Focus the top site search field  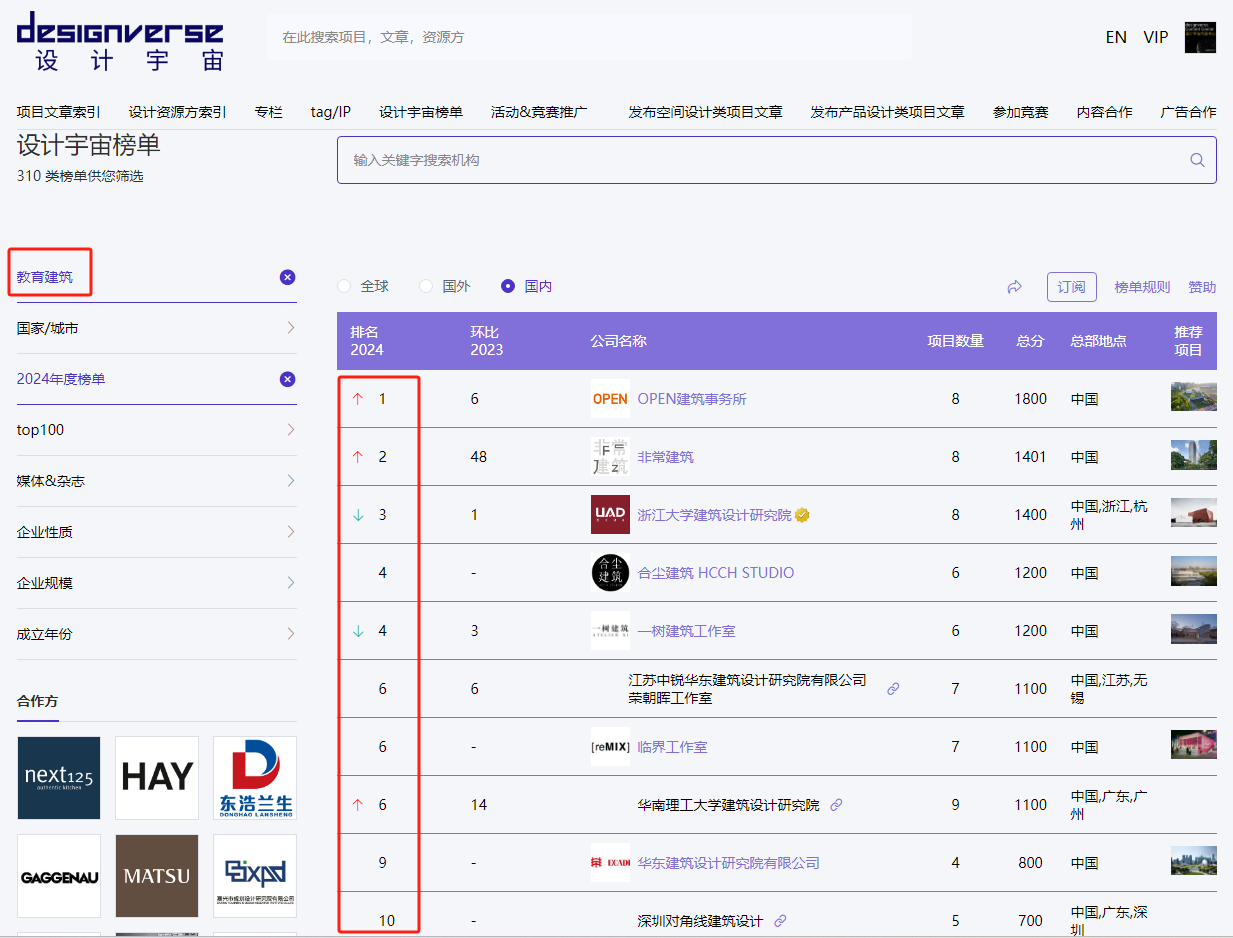[590, 37]
